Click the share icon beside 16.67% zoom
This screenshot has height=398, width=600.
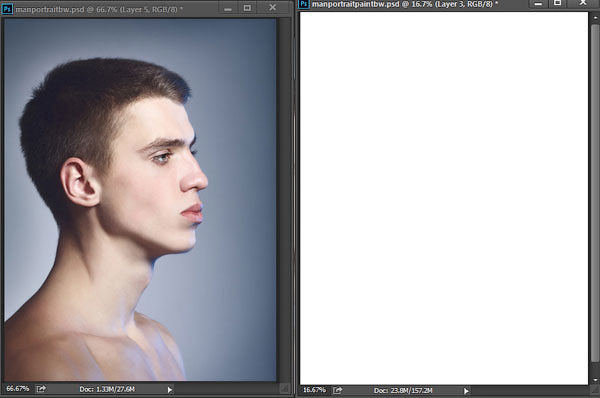pos(338,390)
